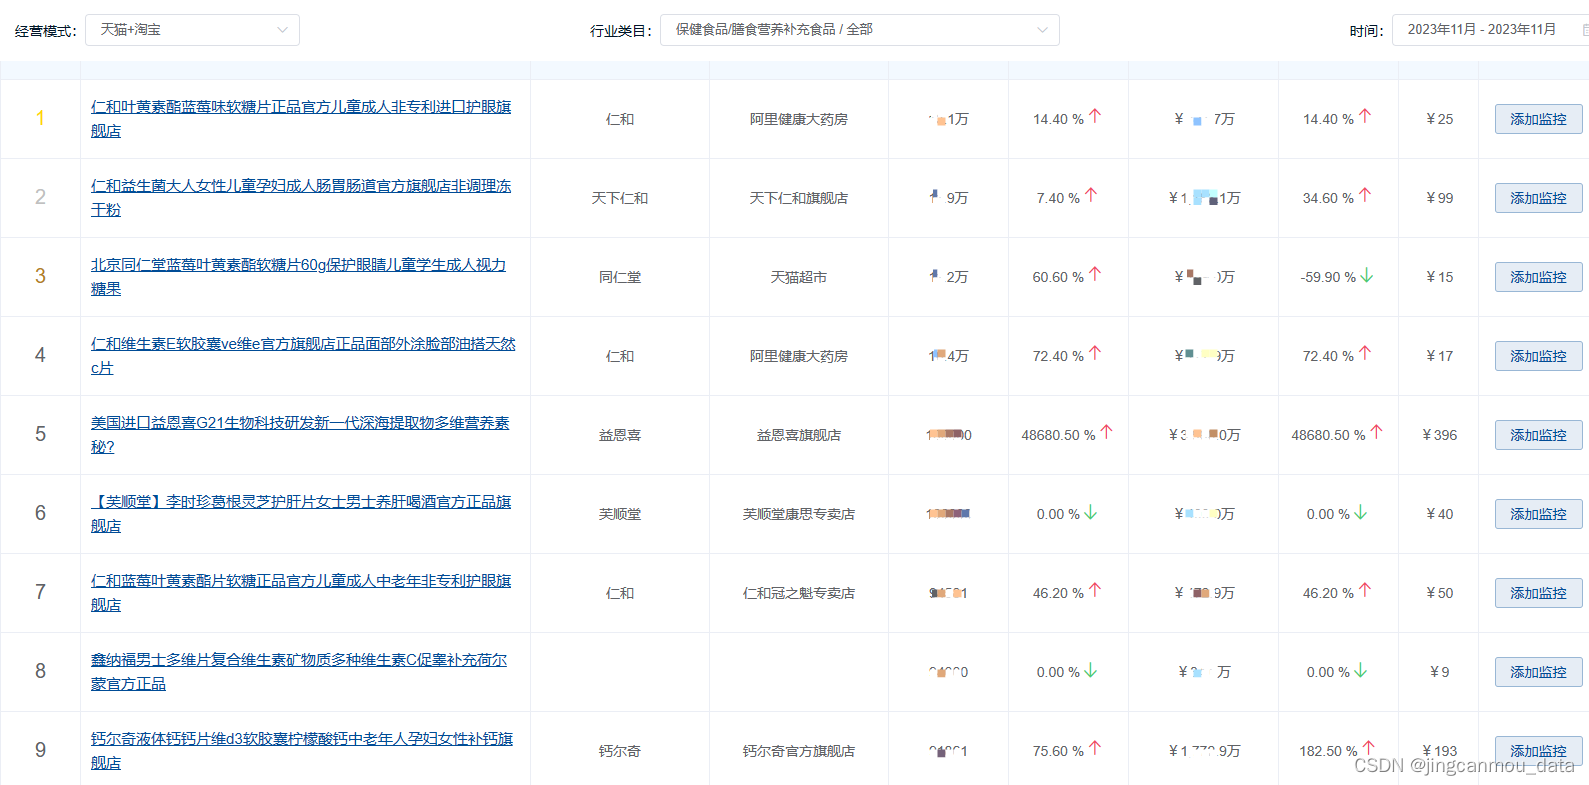Click 添加监控 button for the rank 7 product
The height and width of the screenshot is (785, 1589).
coord(1538,593)
